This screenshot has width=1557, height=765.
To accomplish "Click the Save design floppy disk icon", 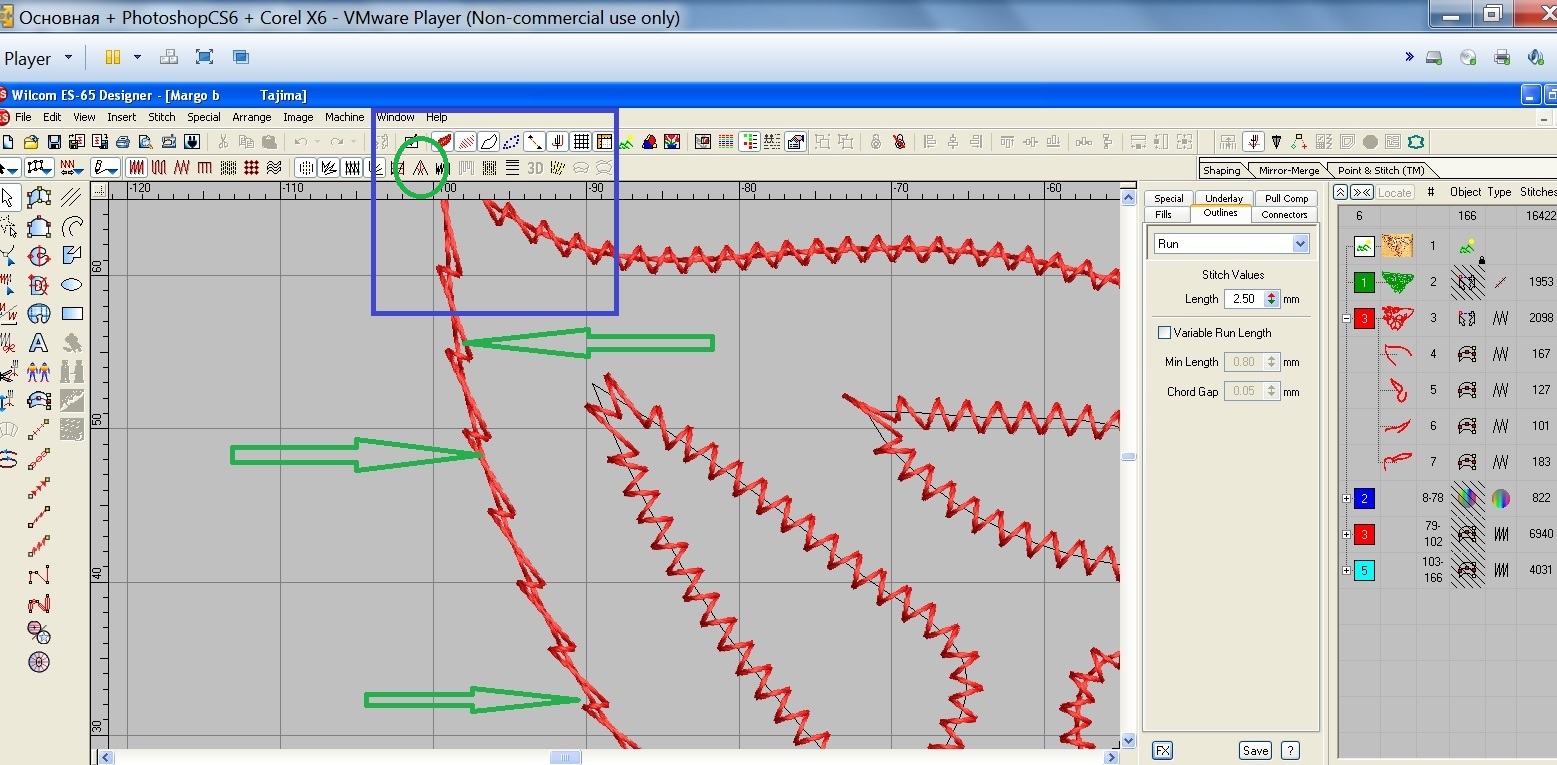I will coord(54,142).
